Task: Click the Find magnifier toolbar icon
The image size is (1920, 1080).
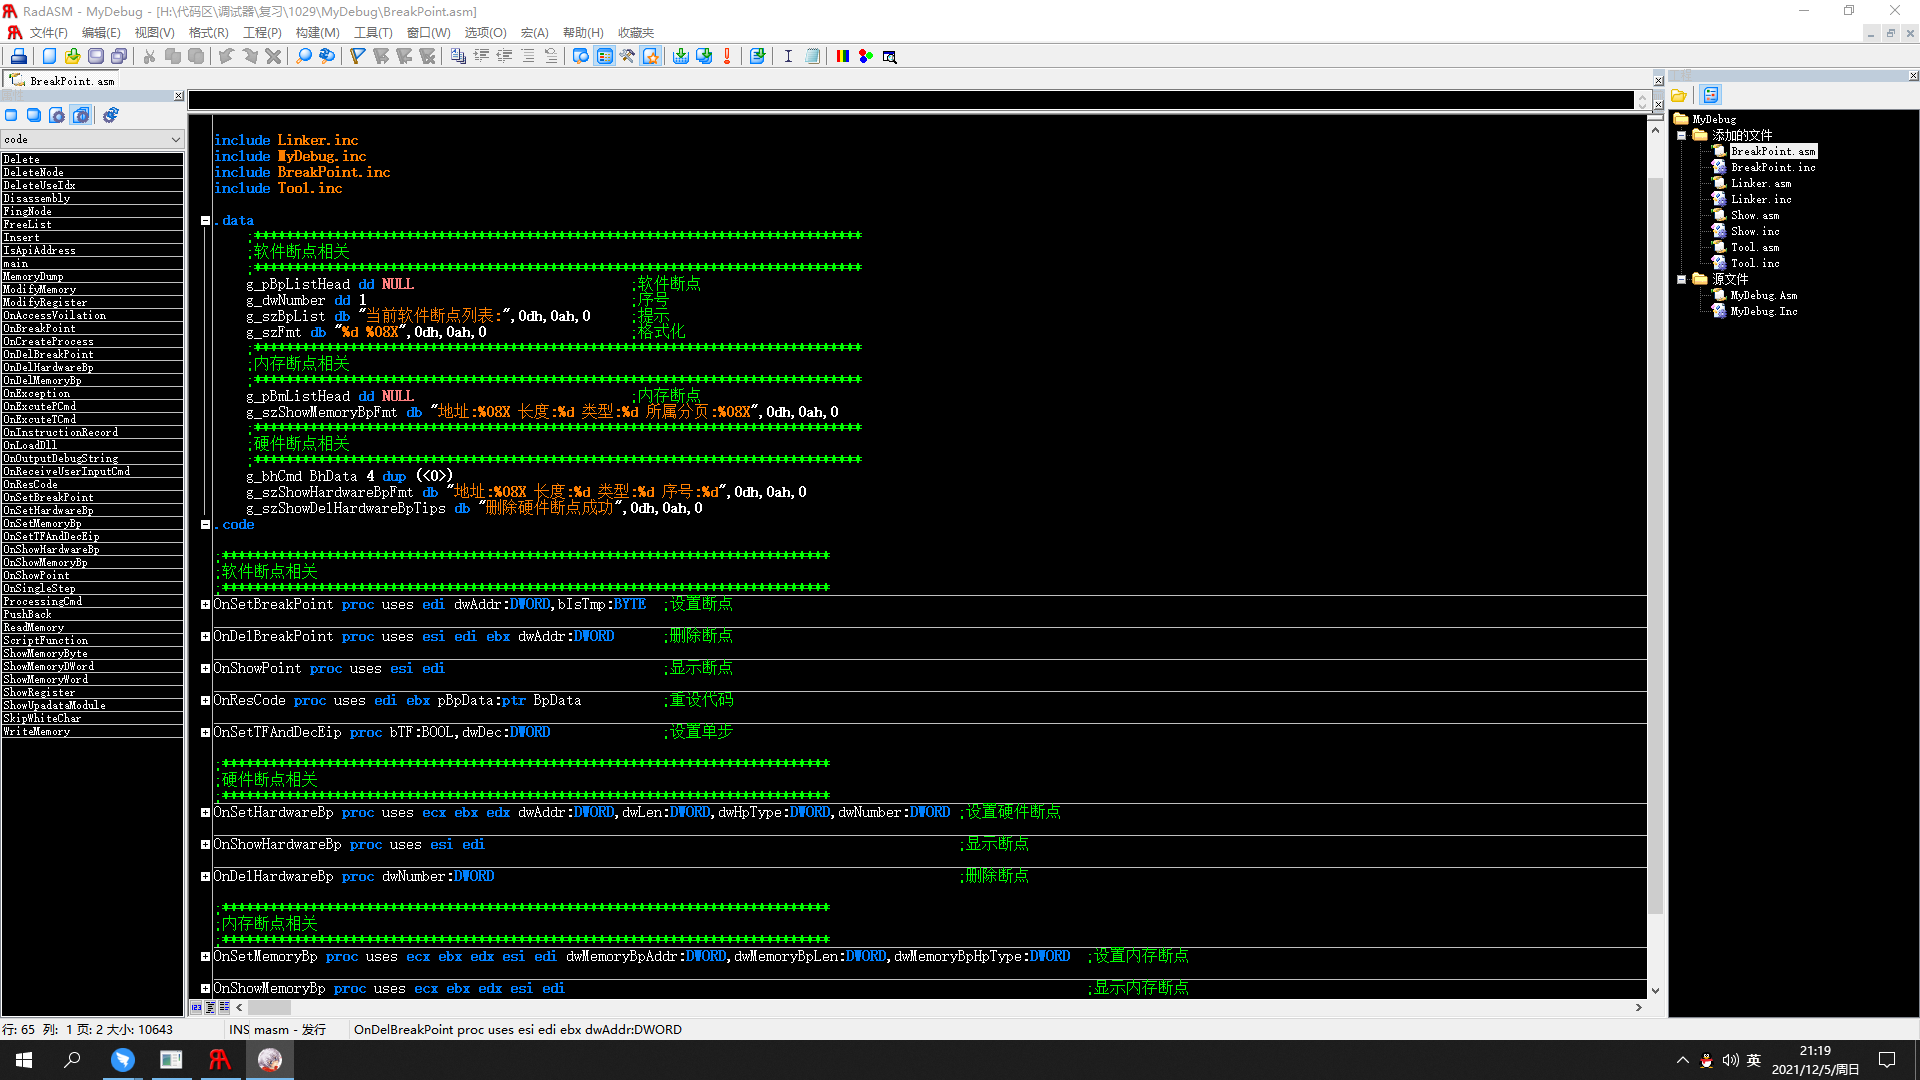Action: (304, 56)
